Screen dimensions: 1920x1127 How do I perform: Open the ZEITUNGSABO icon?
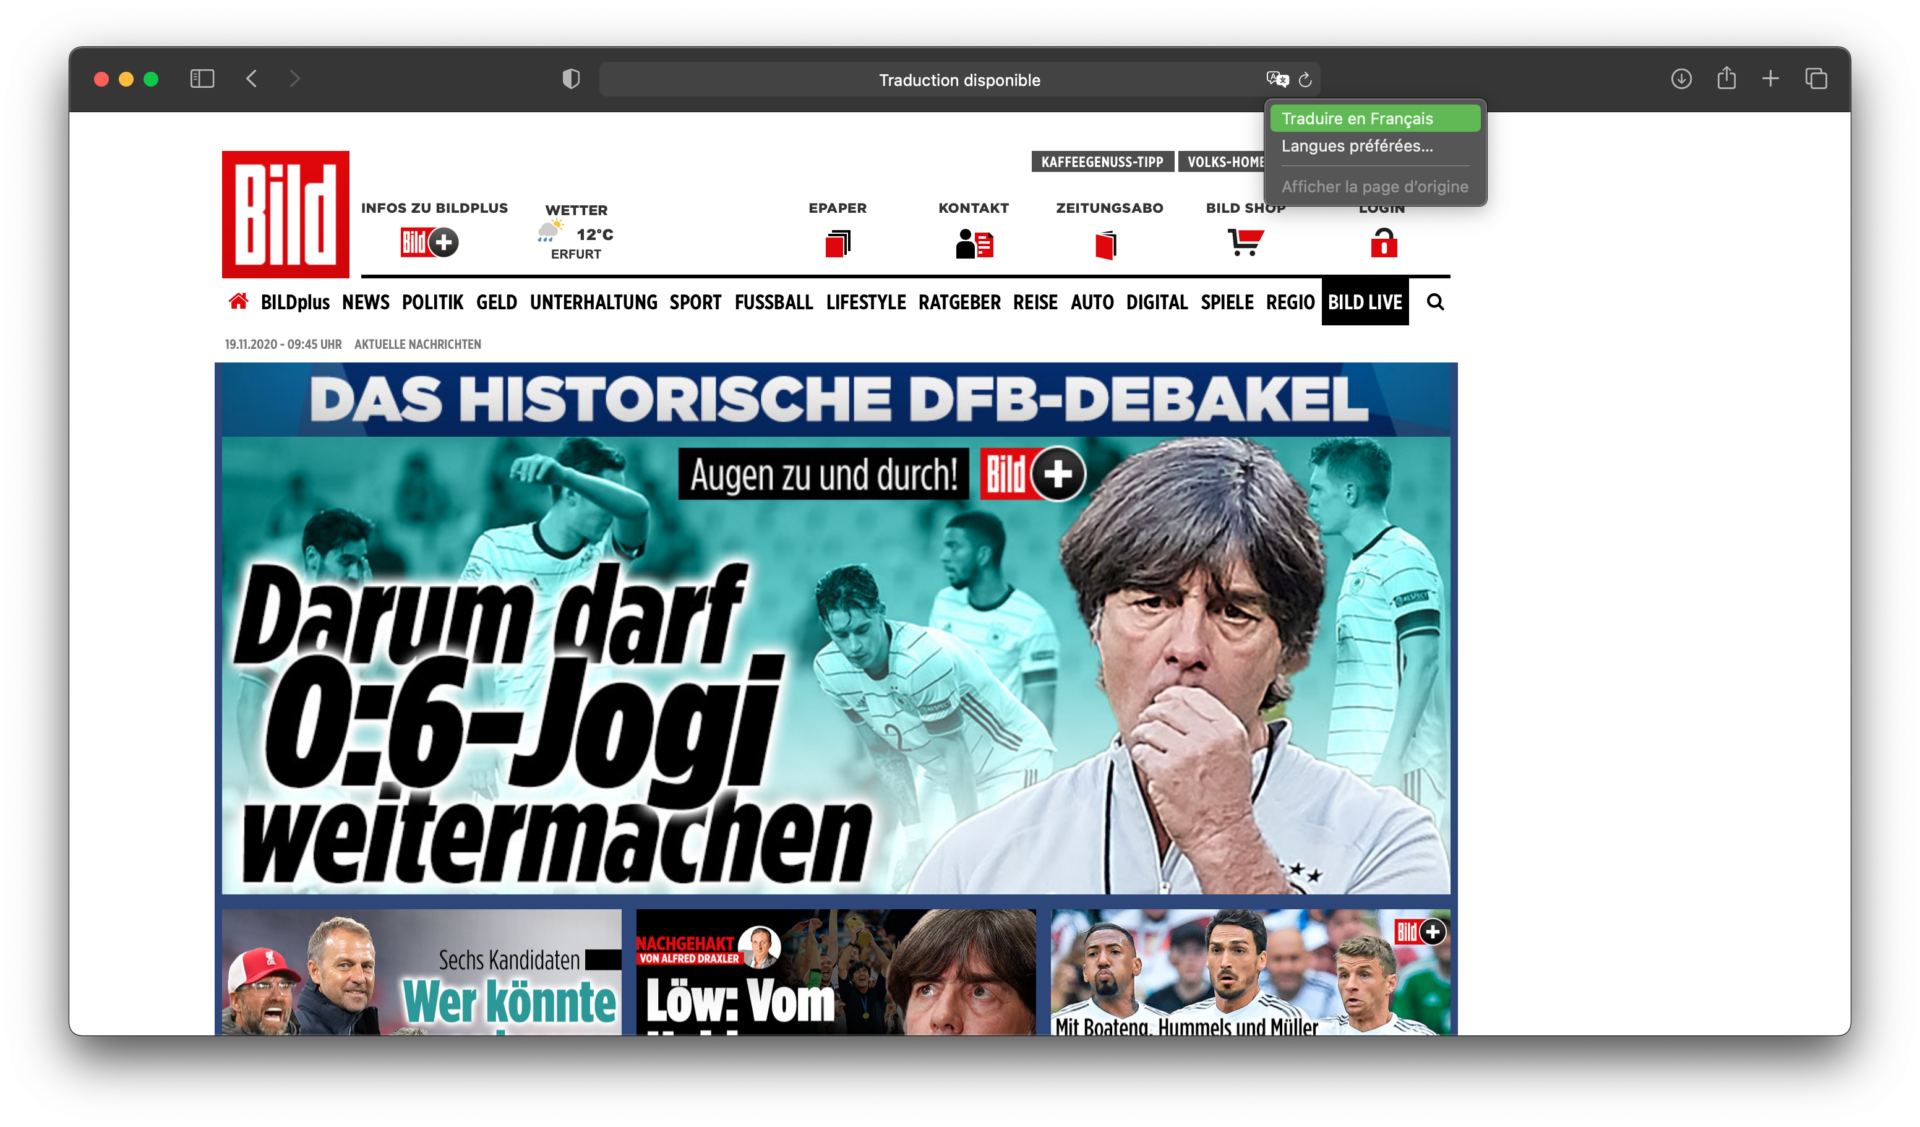[x=1106, y=244]
